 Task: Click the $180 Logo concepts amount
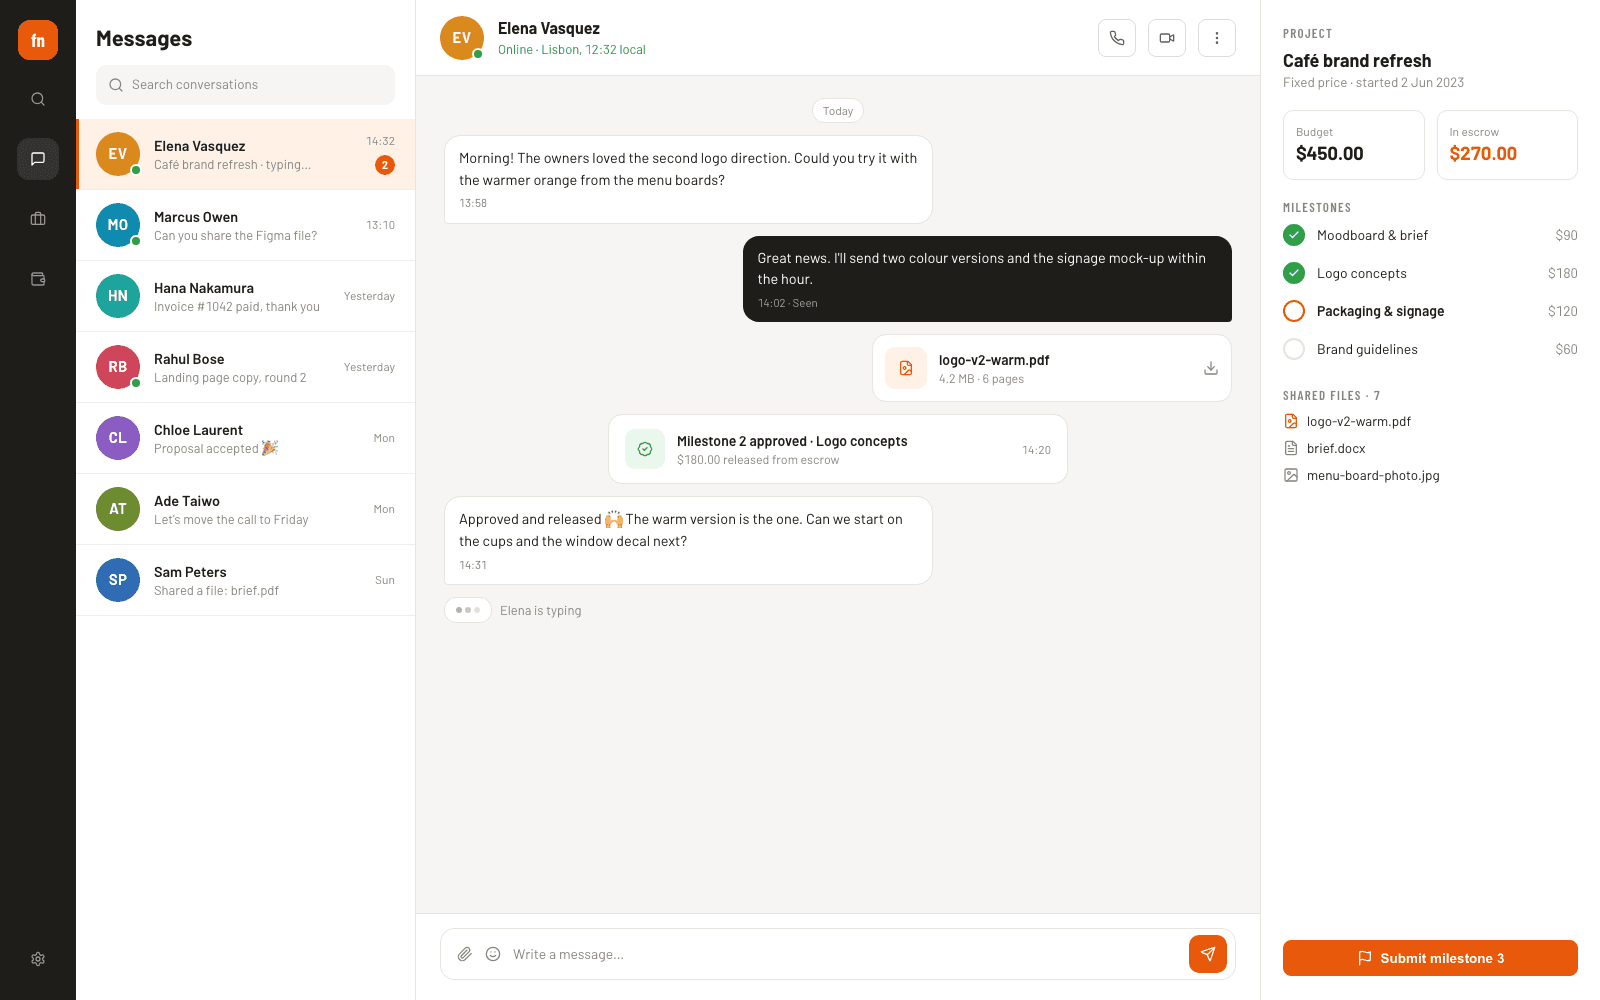click(x=1563, y=273)
